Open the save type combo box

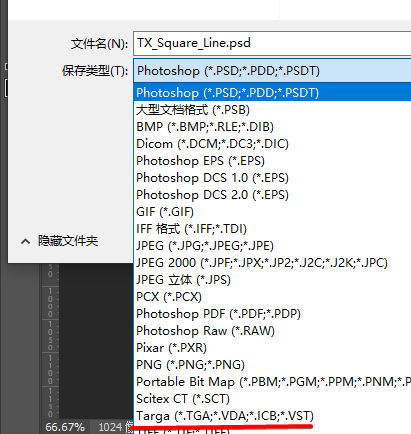pyautogui.click(x=272, y=71)
